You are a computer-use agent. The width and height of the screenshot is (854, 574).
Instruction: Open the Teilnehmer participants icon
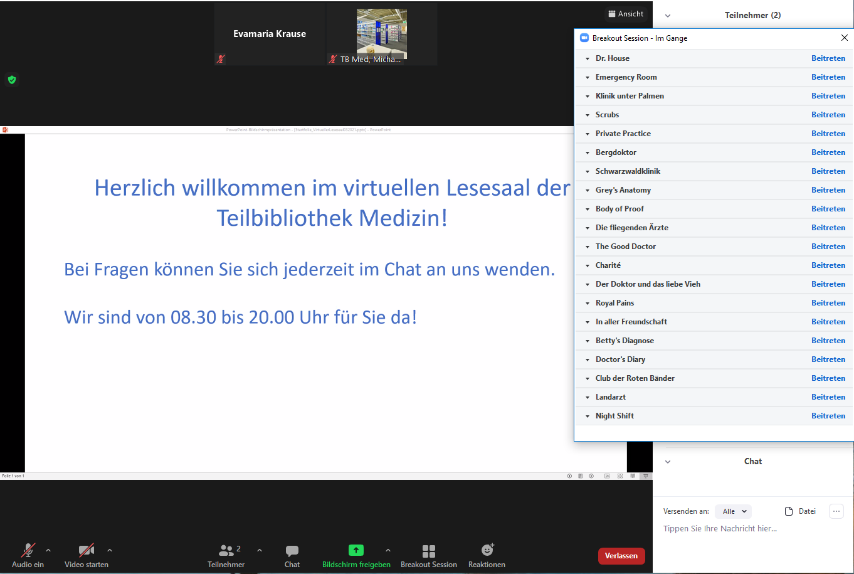click(x=228, y=550)
